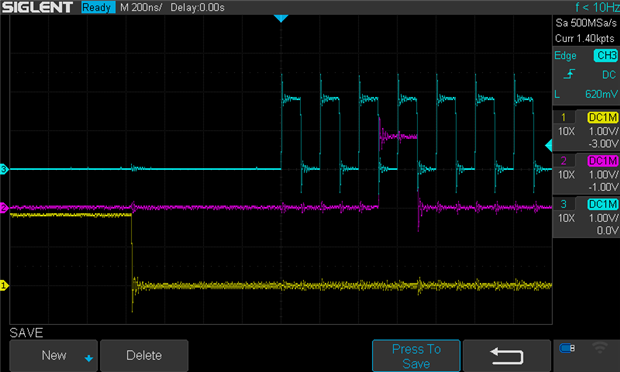Click the Ready status indicator
Image resolution: width=620 pixels, height=372 pixels.
click(97, 7)
